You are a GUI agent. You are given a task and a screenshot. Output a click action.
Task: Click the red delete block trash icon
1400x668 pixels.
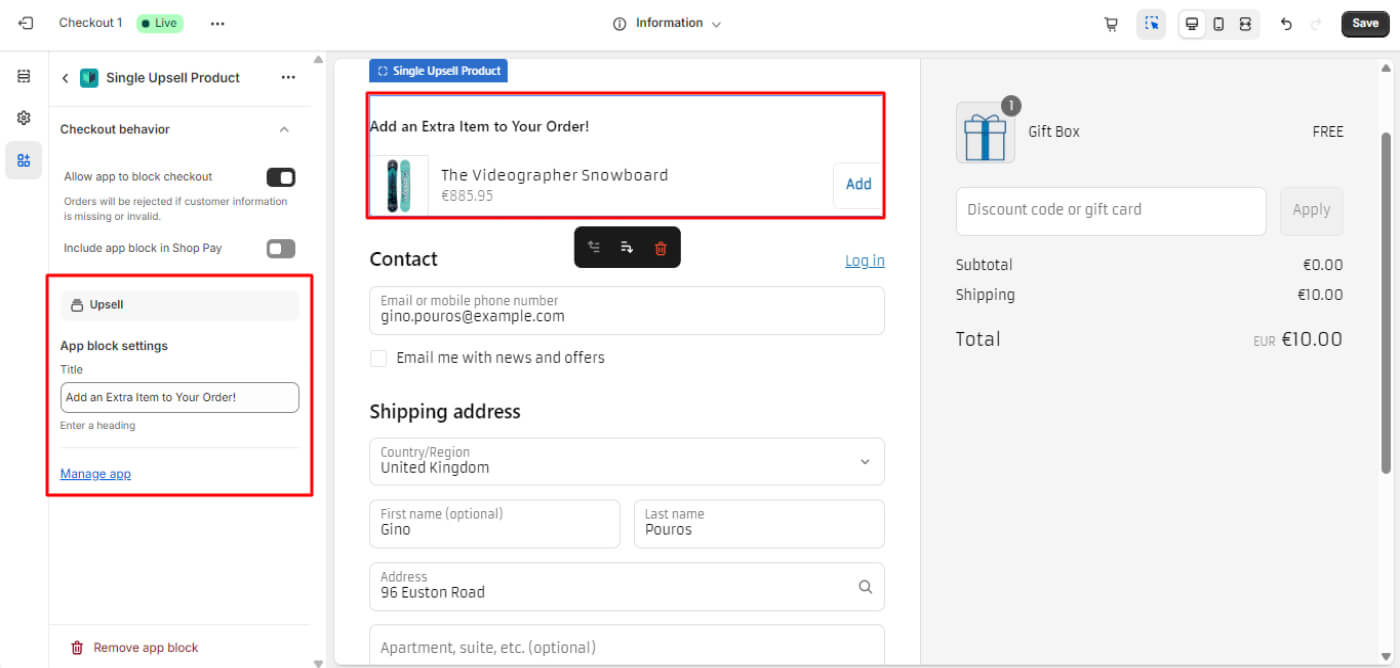(660, 248)
